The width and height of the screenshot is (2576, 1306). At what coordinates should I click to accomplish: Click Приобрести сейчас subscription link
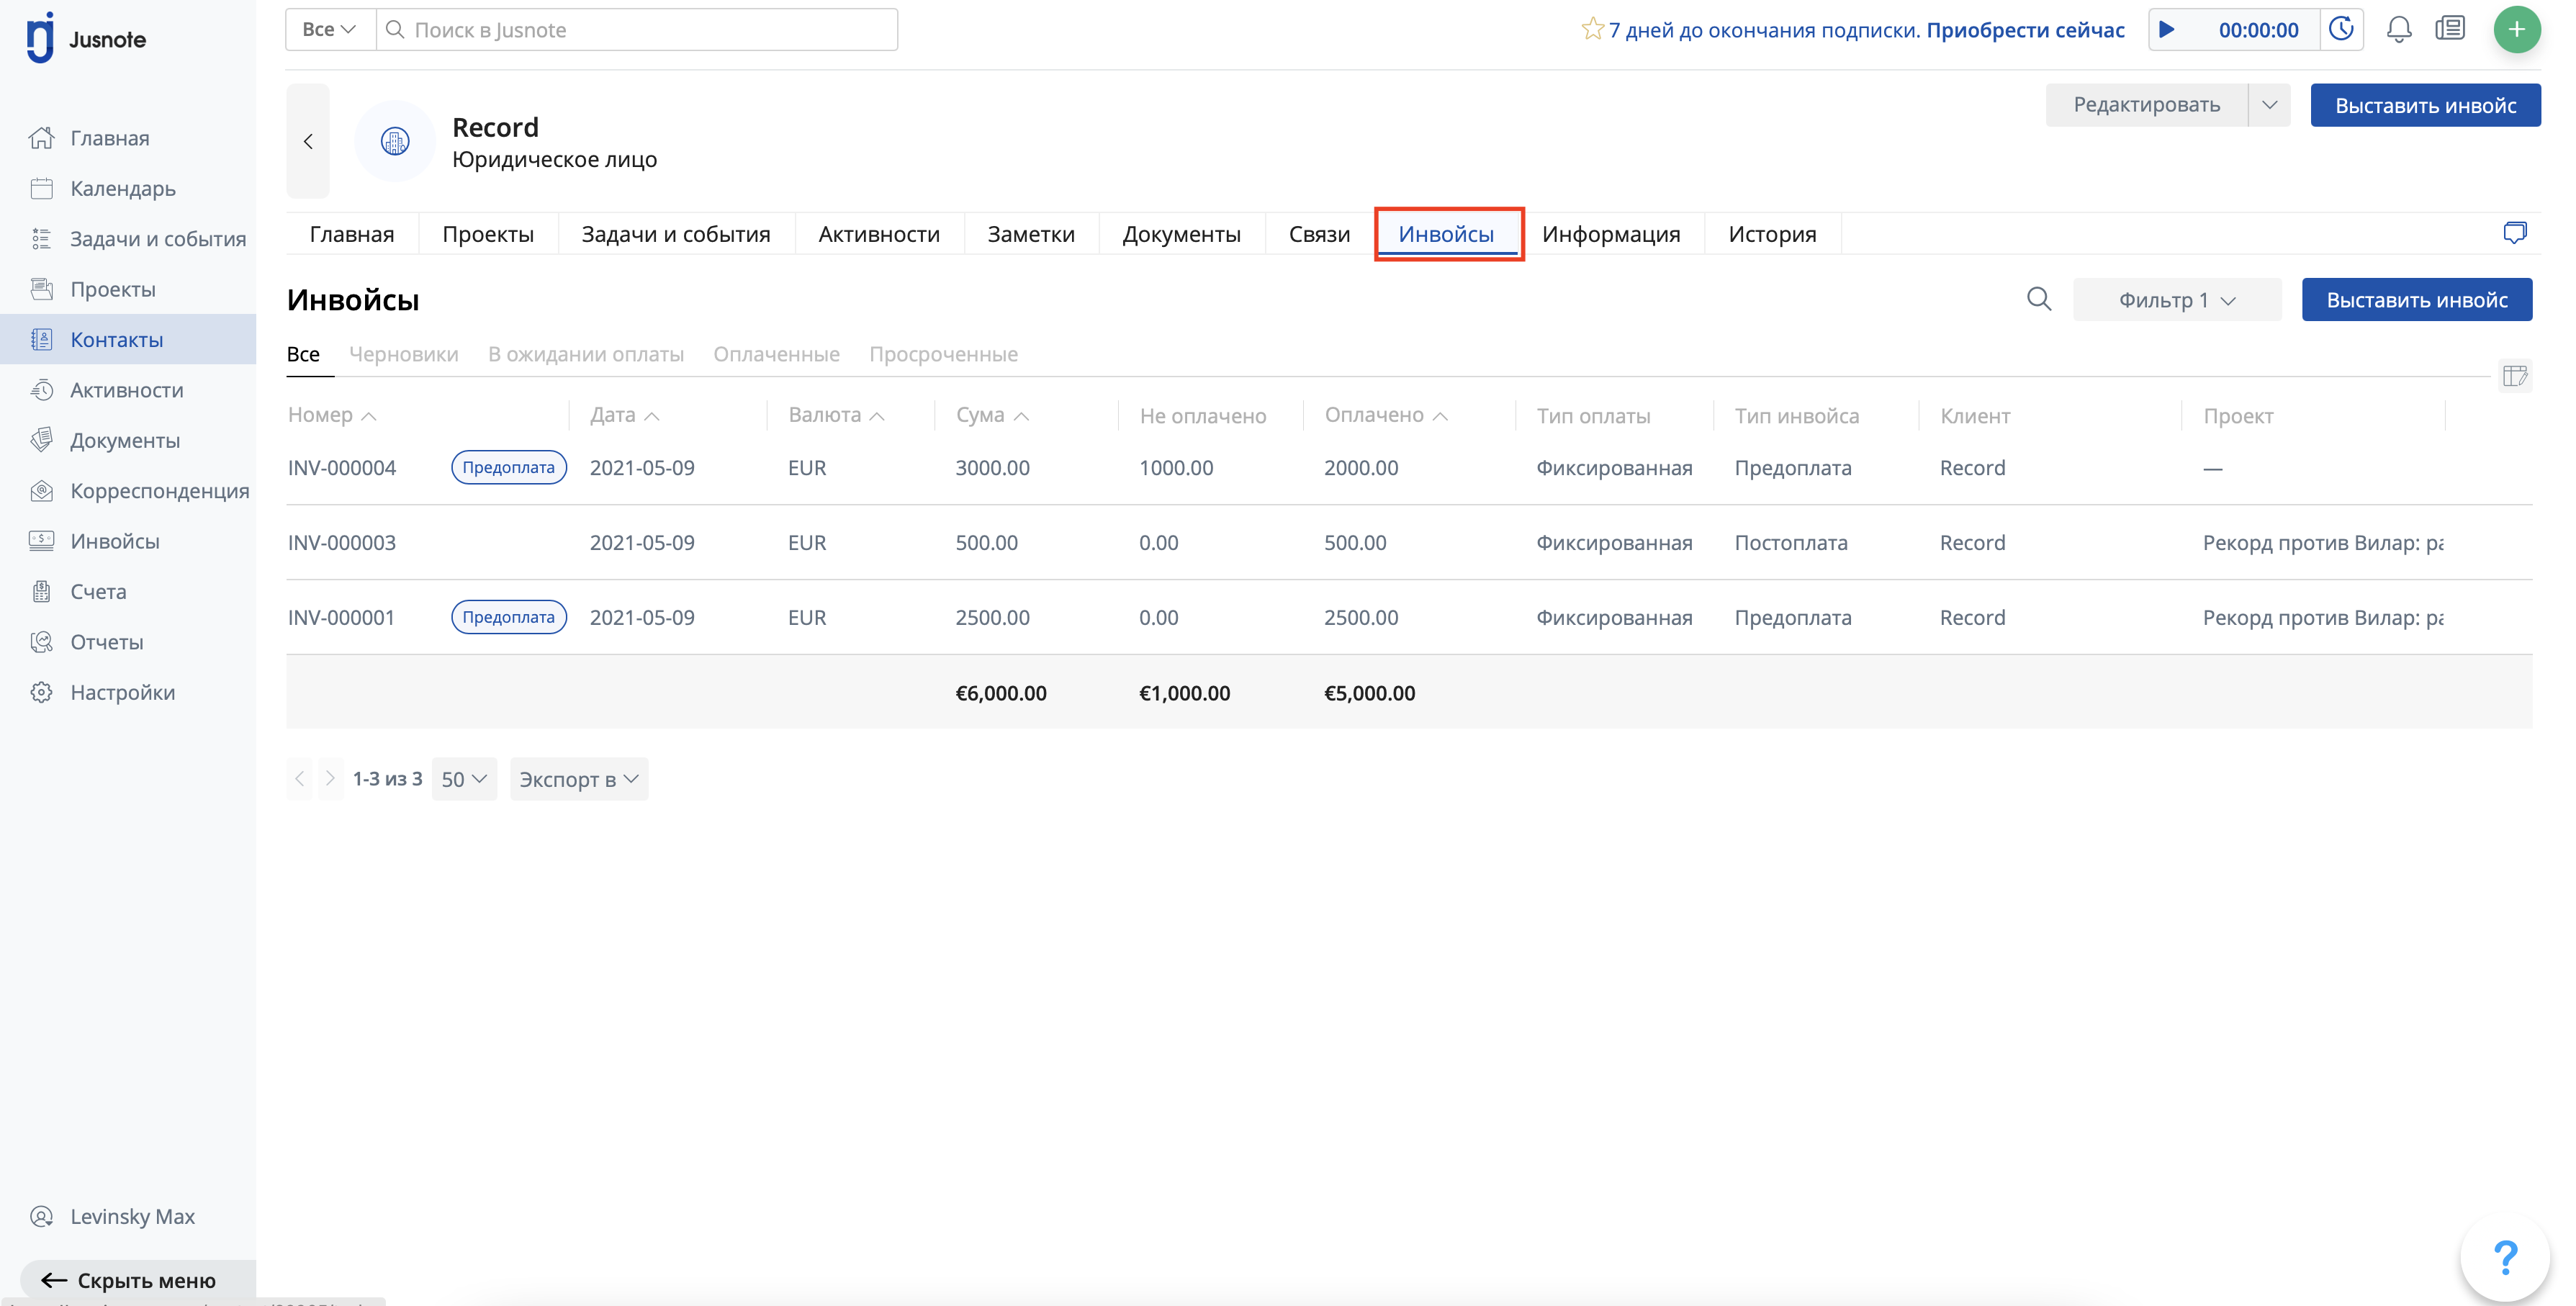click(2025, 30)
